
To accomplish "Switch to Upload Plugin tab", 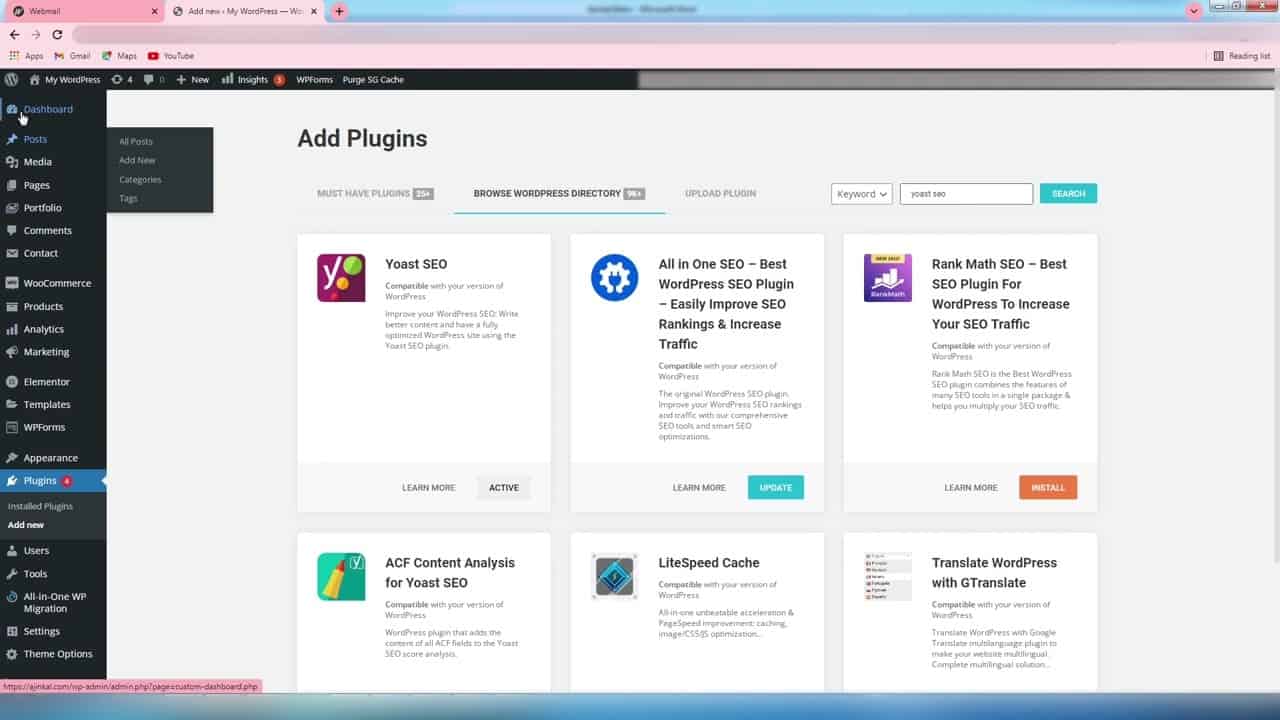I will tap(720, 193).
